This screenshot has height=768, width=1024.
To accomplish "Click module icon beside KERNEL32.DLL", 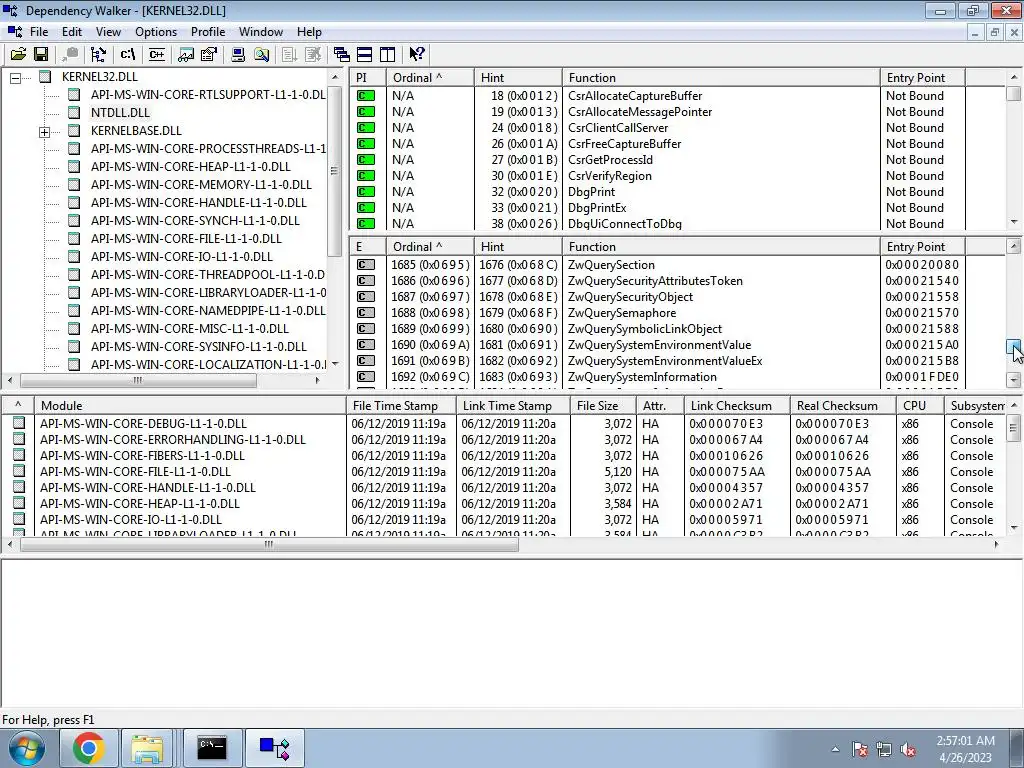I will coord(45,76).
